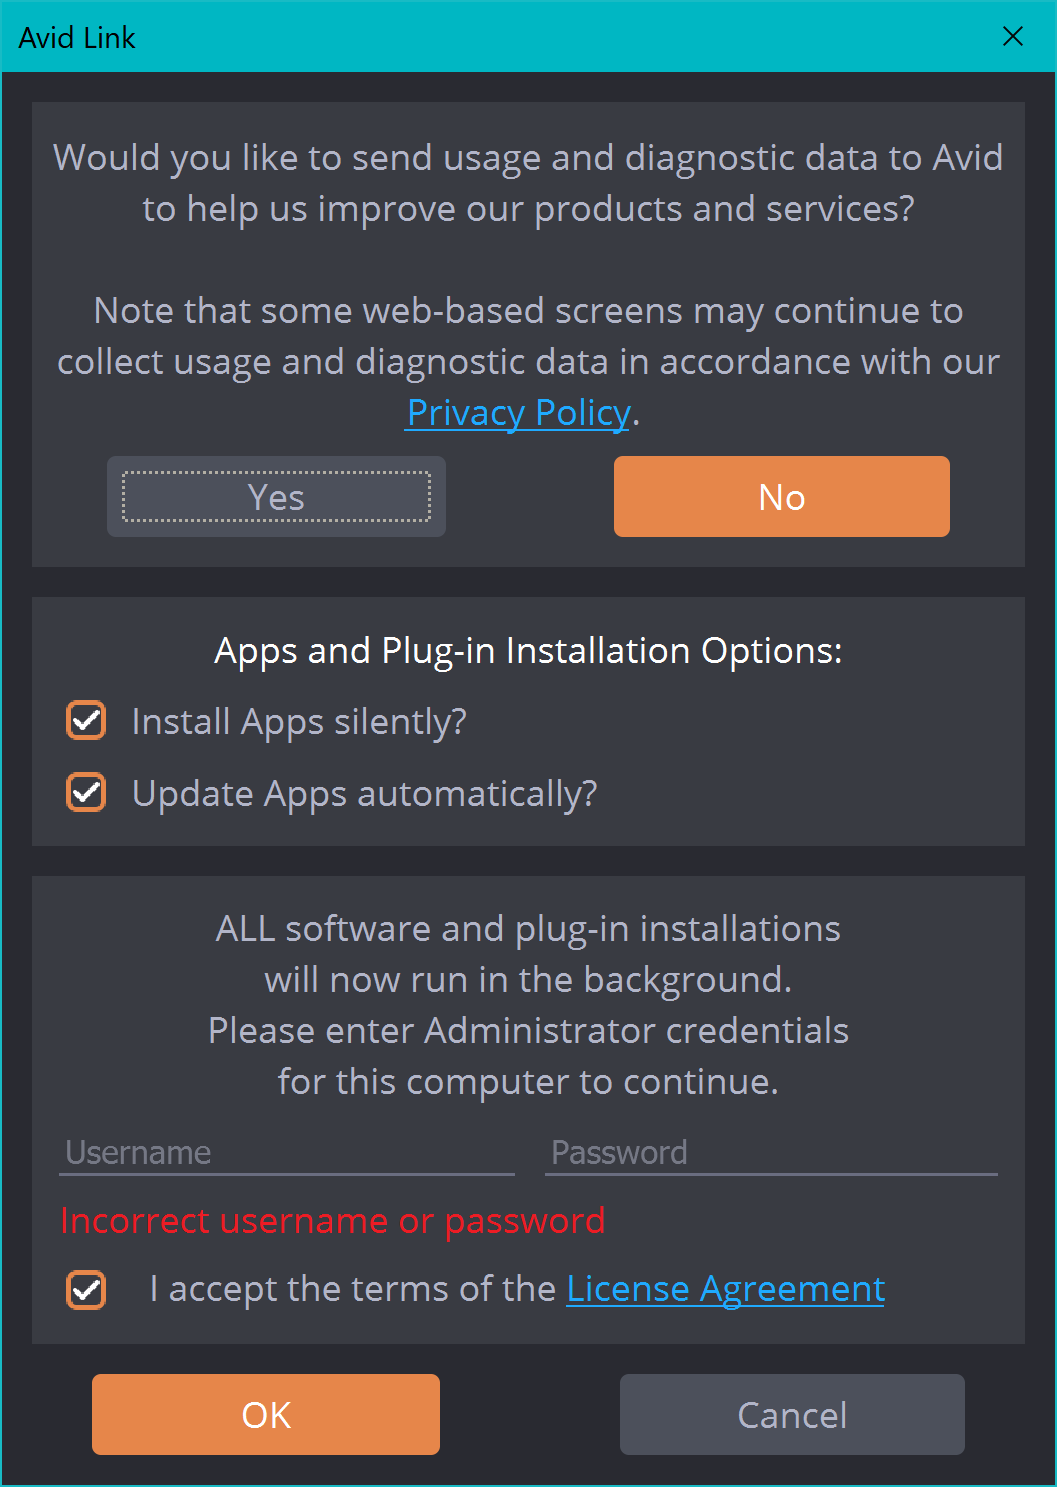Image resolution: width=1057 pixels, height=1487 pixels.
Task: Toggle the license terms acceptance checkbox
Action: pyautogui.click(x=86, y=1289)
